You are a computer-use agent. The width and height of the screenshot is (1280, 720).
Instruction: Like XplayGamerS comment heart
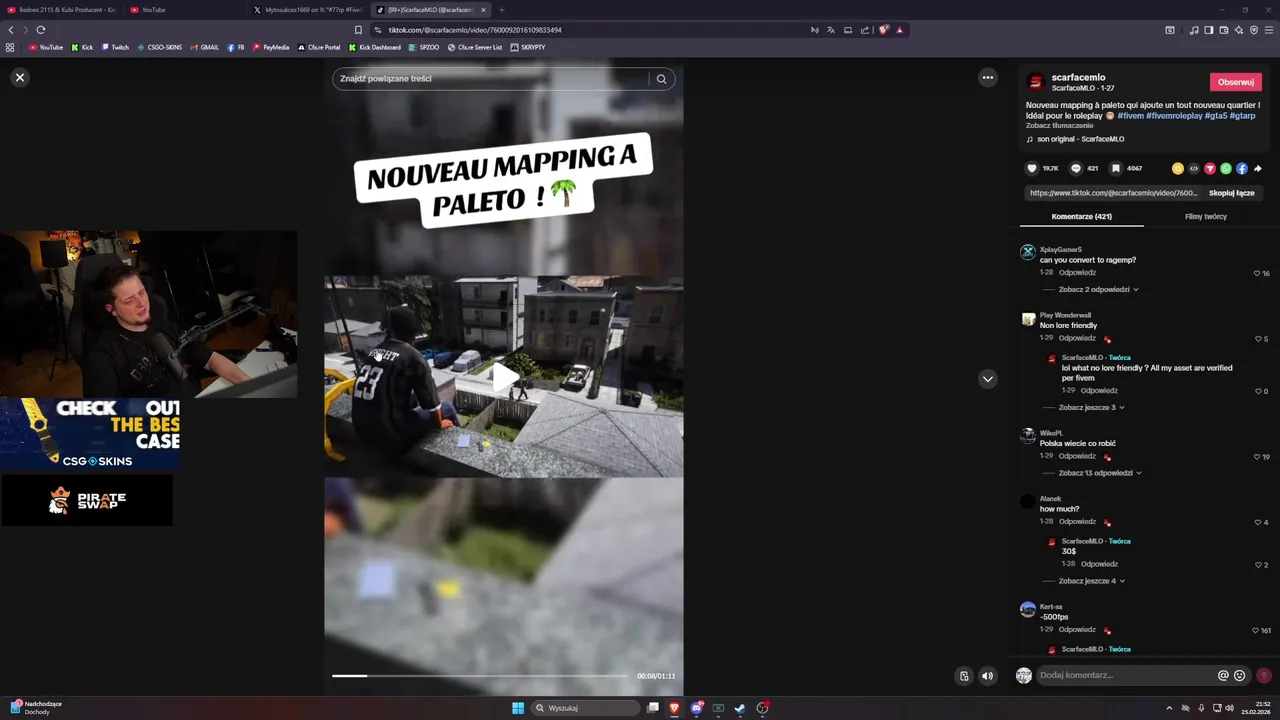click(x=1257, y=273)
